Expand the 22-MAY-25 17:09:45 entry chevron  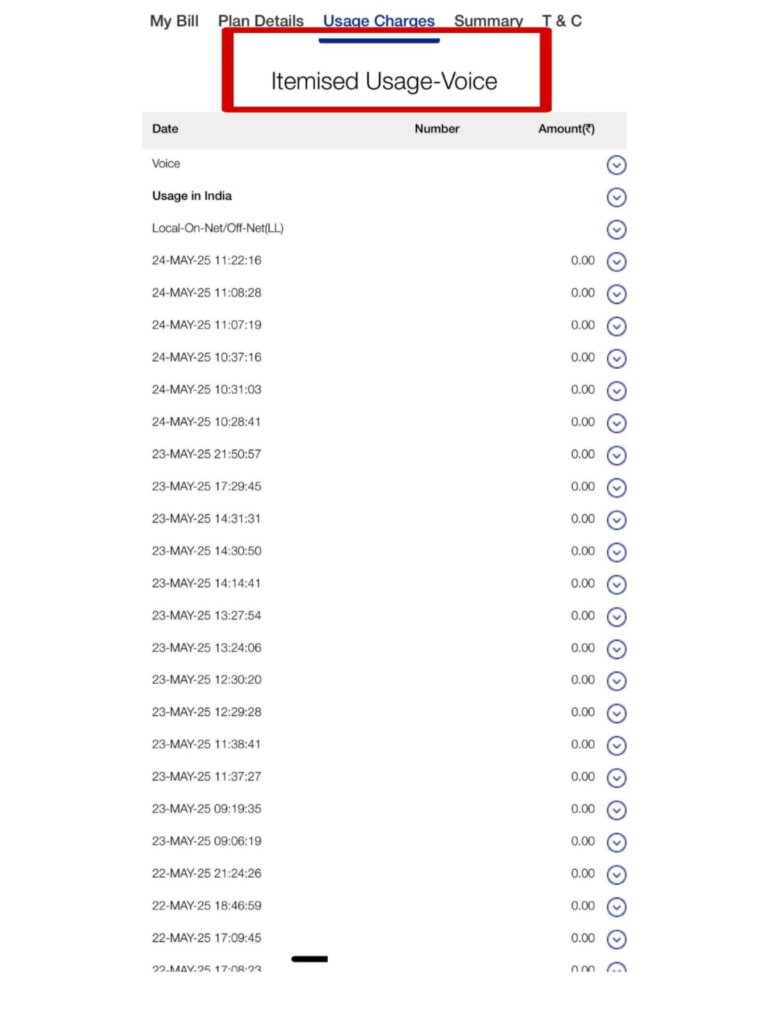coord(616,939)
